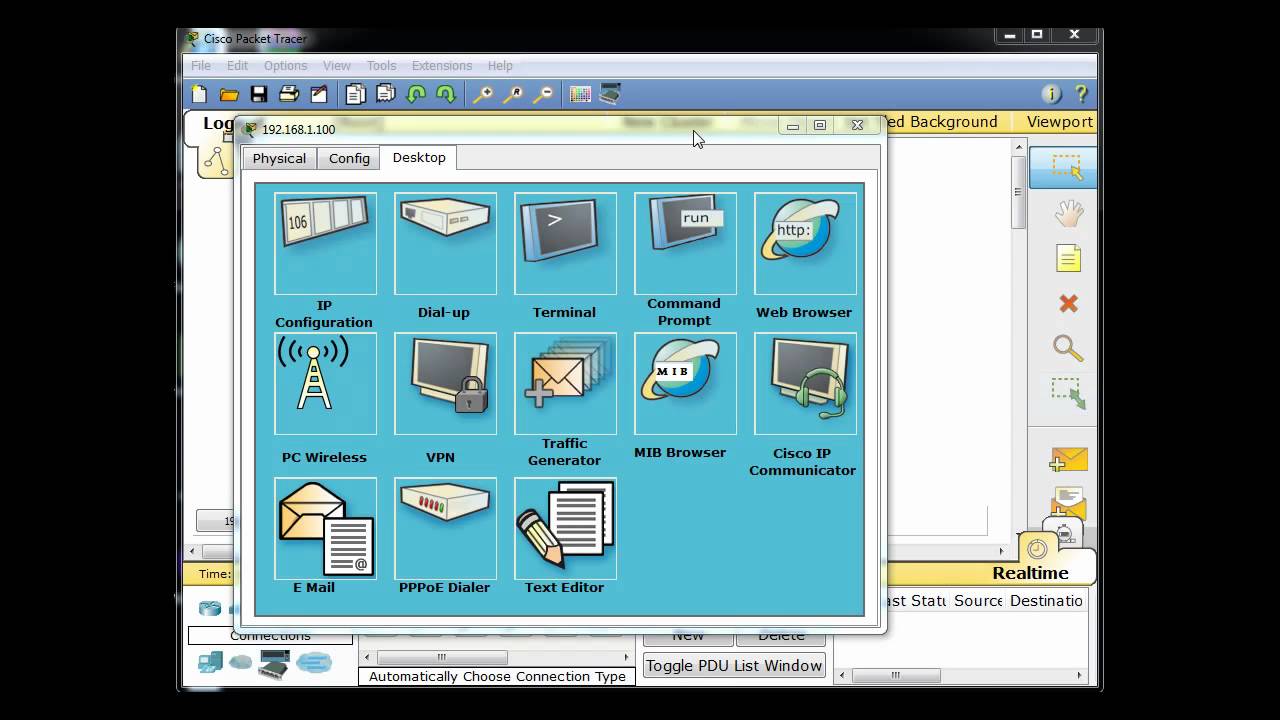
Task: Open the Custom Devices Dialog icon
Action: coord(610,94)
